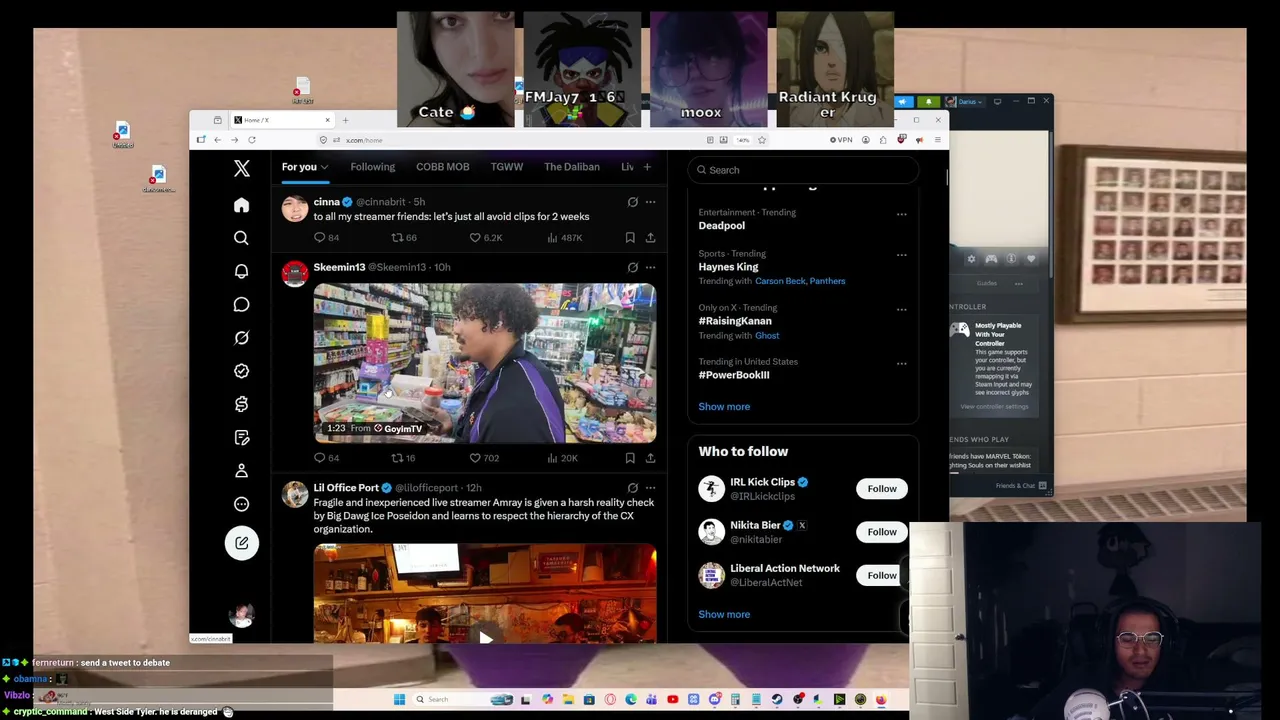Open Verified badge icon in X sidebar
This screenshot has width=1280, height=720.
pyautogui.click(x=241, y=371)
